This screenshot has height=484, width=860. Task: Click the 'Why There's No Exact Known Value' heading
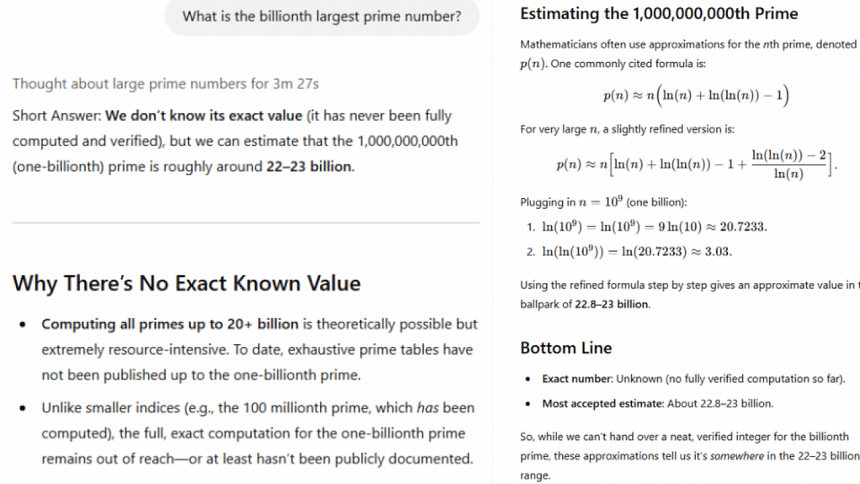coord(186,284)
